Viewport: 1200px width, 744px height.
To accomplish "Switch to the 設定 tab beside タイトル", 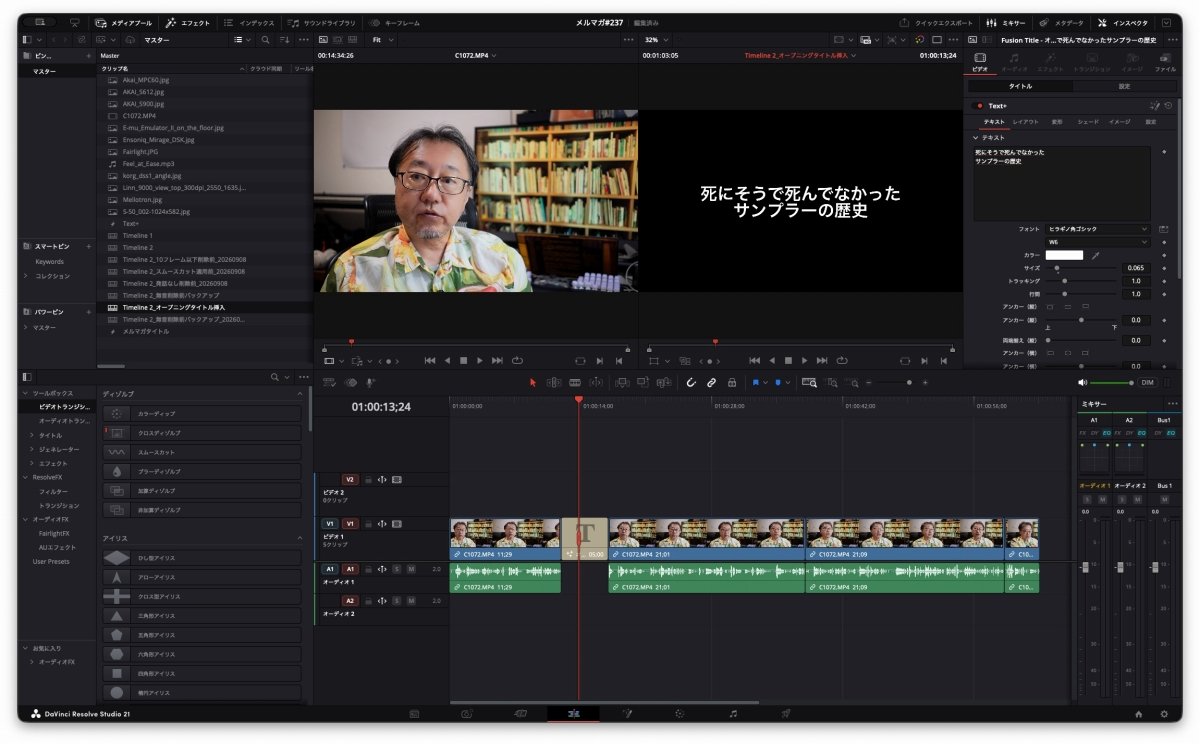I will point(1124,86).
